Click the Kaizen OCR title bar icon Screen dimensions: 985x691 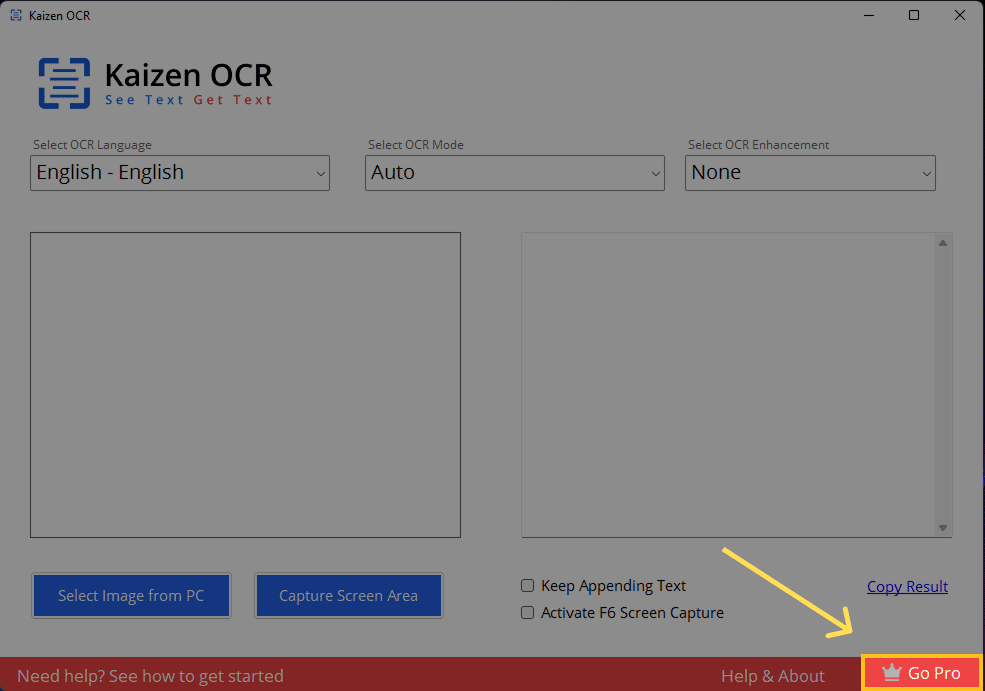click(16, 16)
